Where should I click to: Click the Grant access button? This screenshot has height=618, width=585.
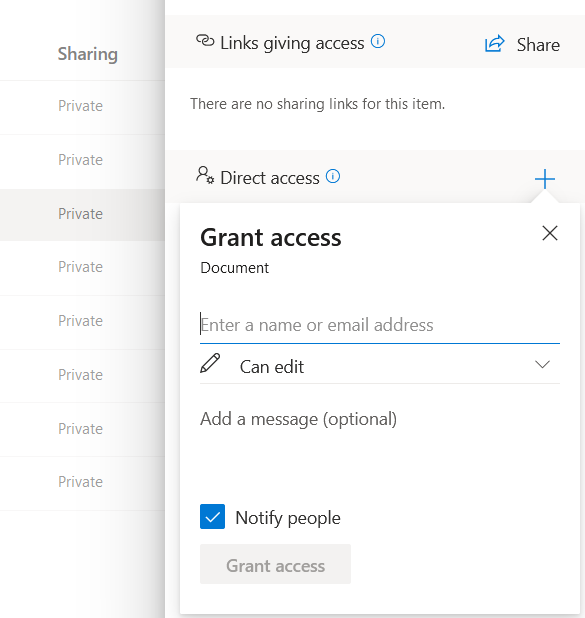coord(275,564)
